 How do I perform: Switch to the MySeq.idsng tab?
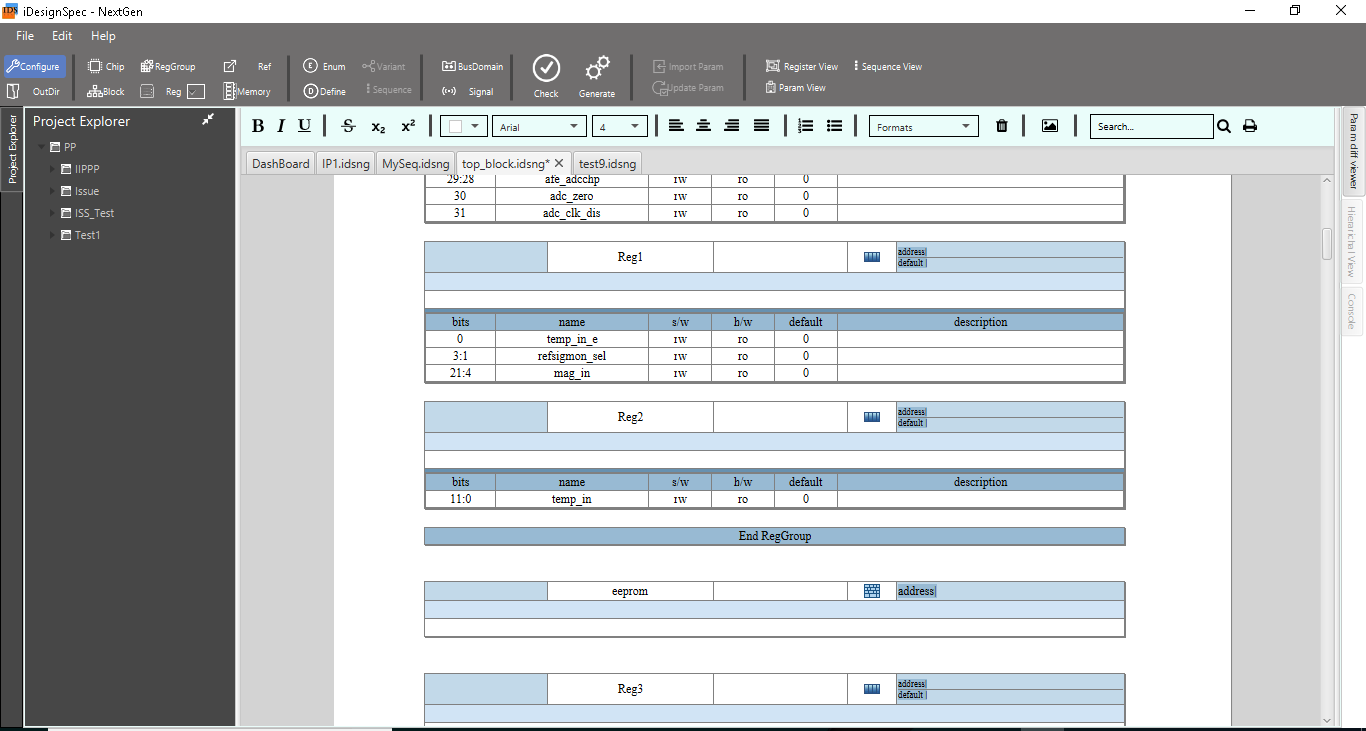coord(415,164)
